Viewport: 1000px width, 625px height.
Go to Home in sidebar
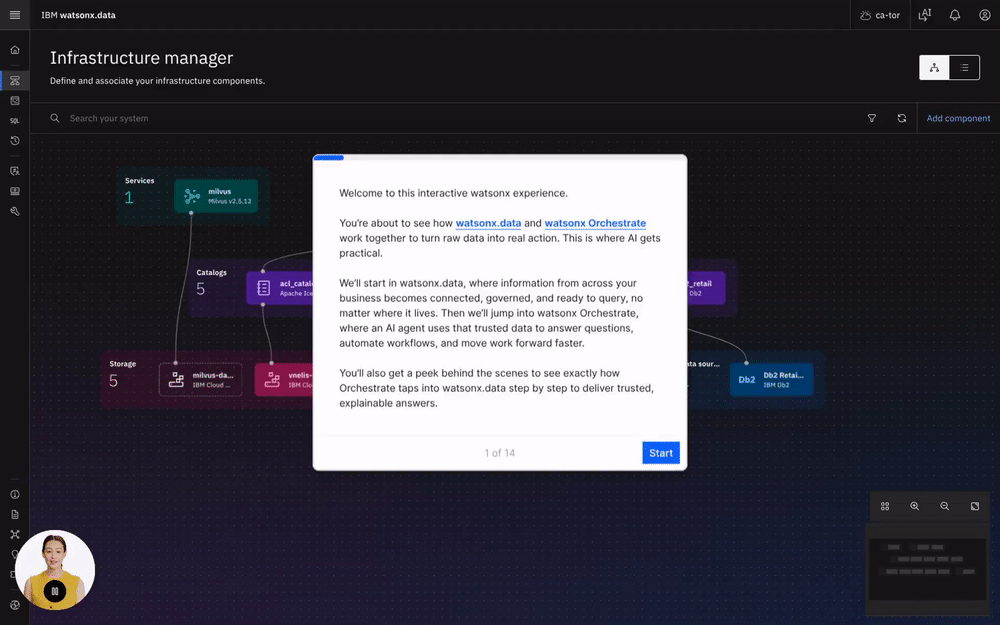click(15, 50)
